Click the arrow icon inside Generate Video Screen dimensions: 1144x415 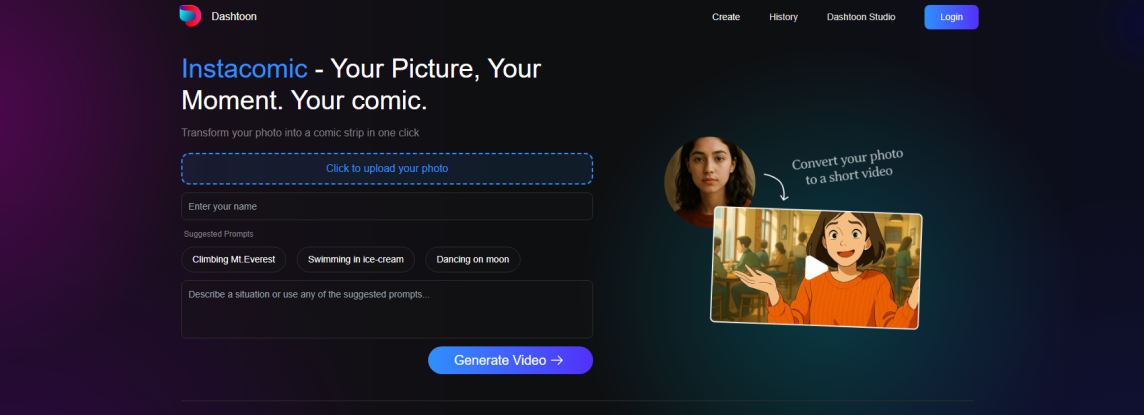tap(557, 360)
